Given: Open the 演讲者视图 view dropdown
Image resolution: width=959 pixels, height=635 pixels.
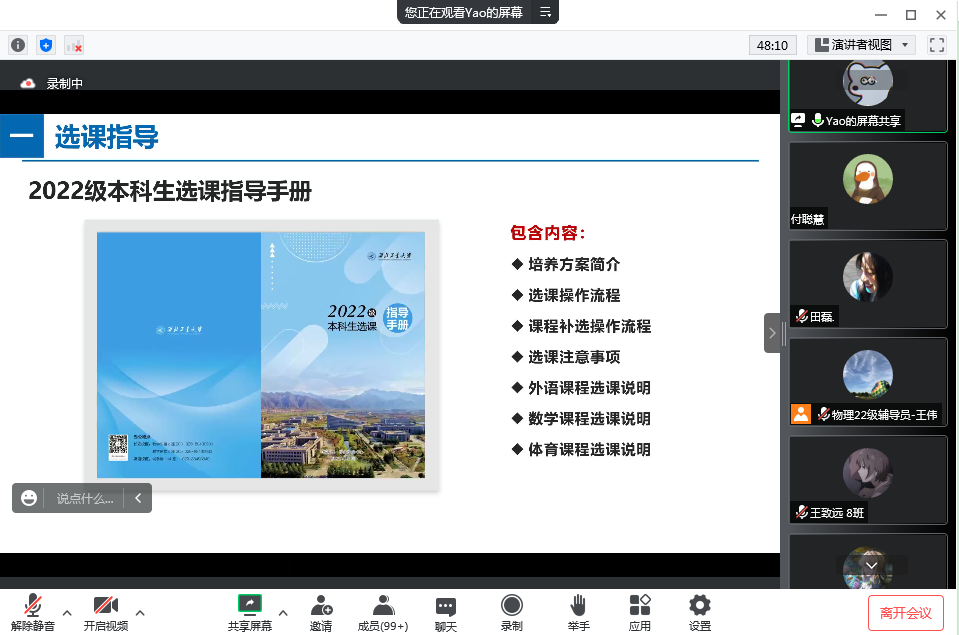Looking at the screenshot, I should point(861,45).
